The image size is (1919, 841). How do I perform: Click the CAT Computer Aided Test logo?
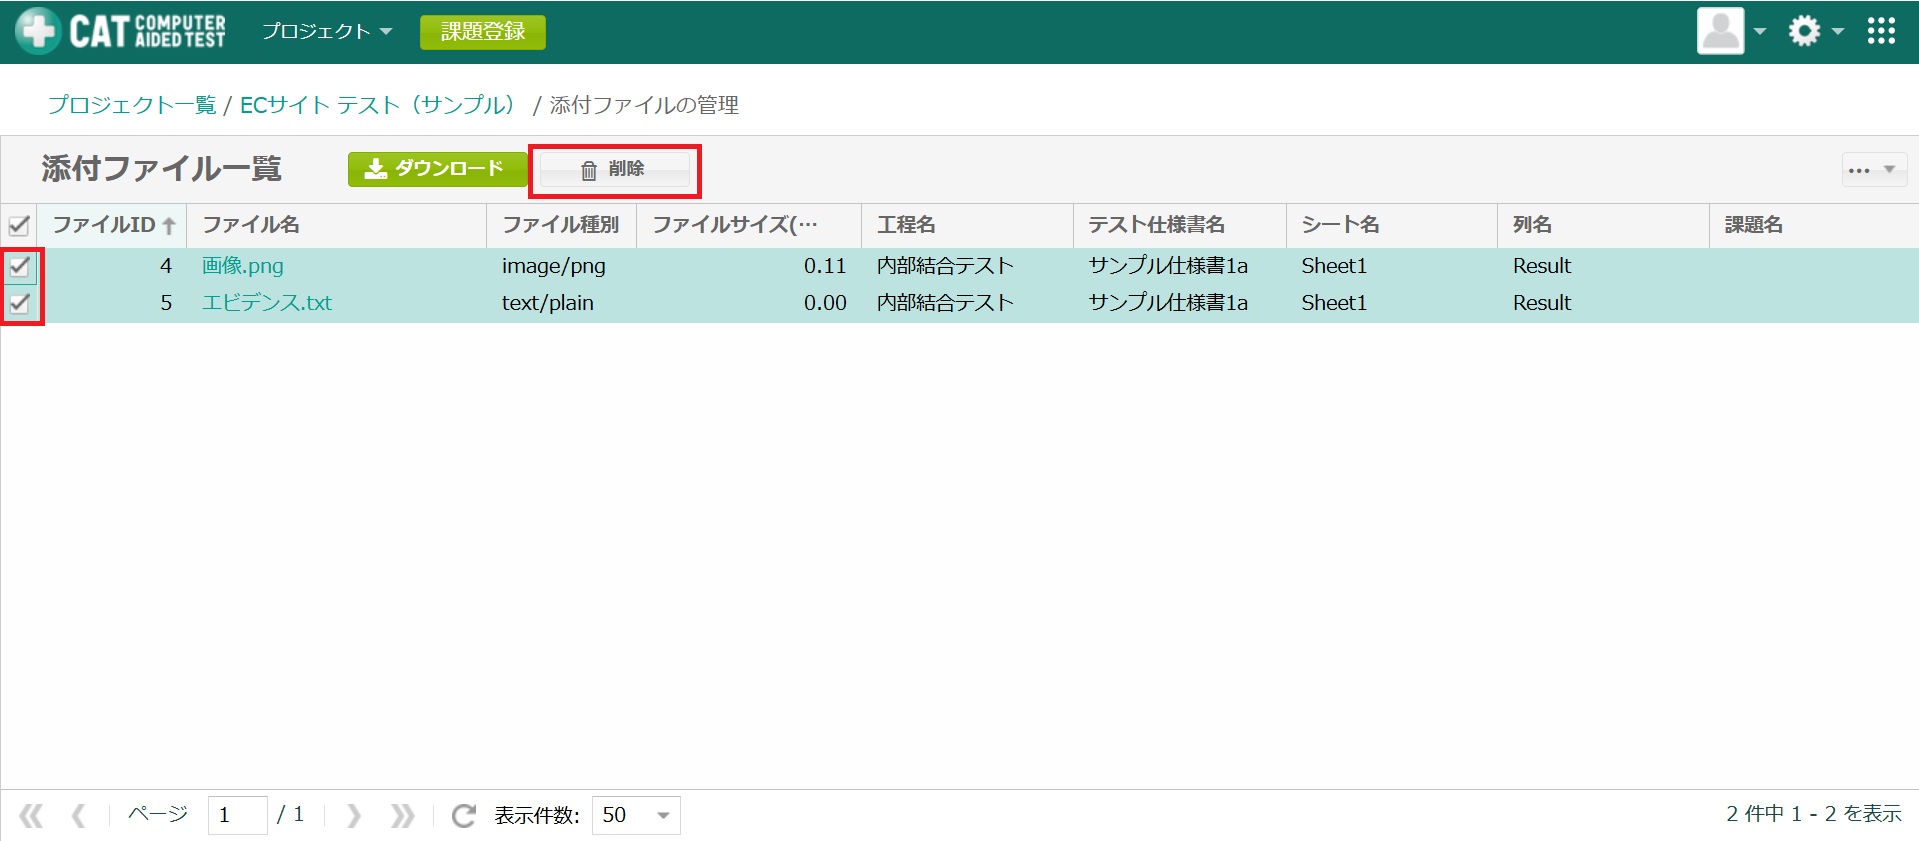(x=121, y=31)
